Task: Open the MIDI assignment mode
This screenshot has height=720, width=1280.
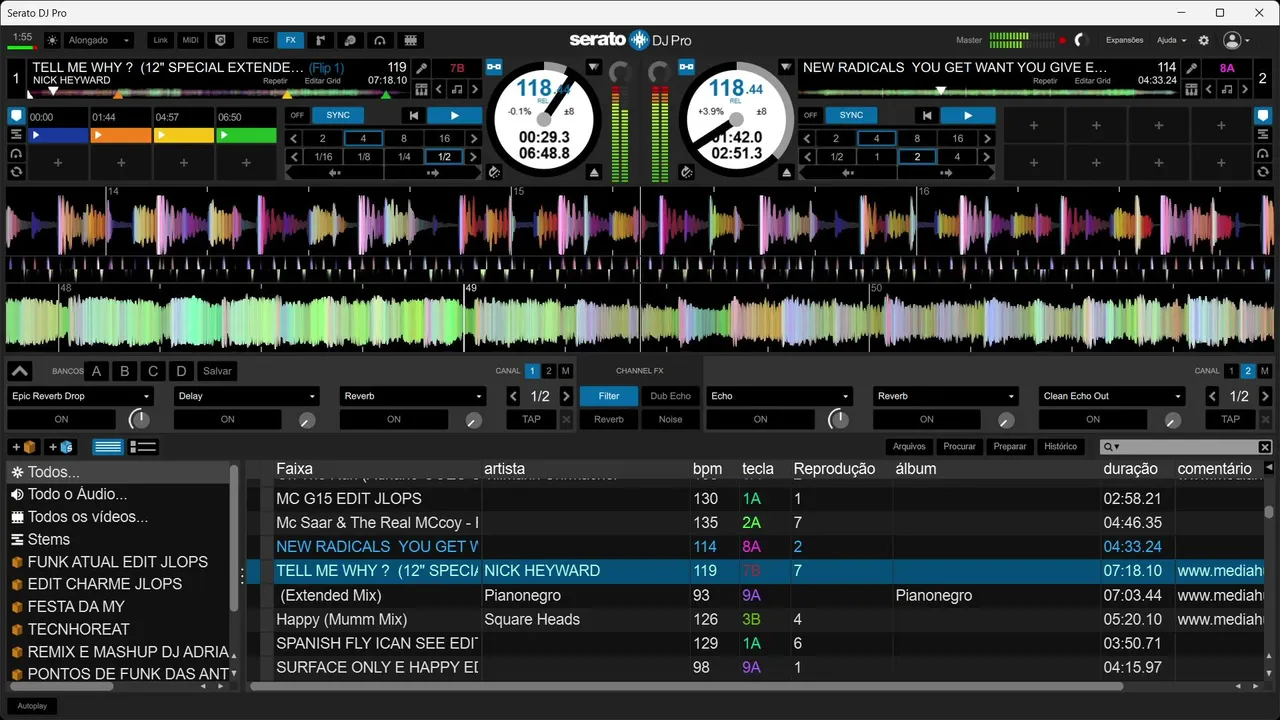Action: tap(190, 40)
